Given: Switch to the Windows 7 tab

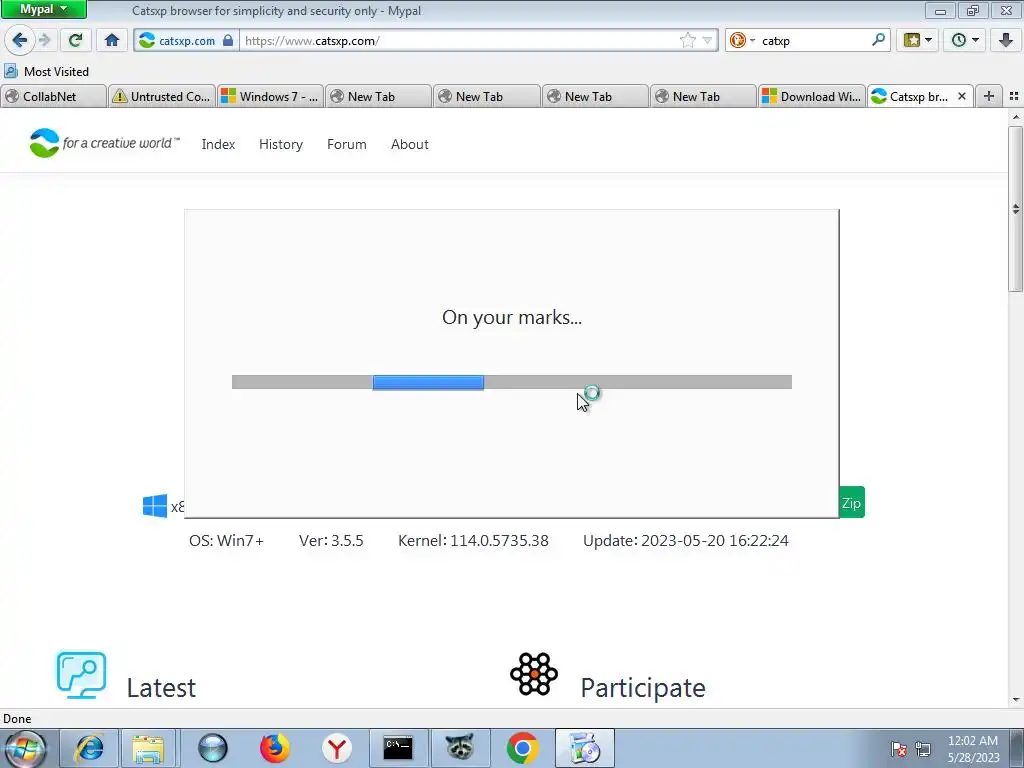Looking at the screenshot, I should click(x=270, y=97).
